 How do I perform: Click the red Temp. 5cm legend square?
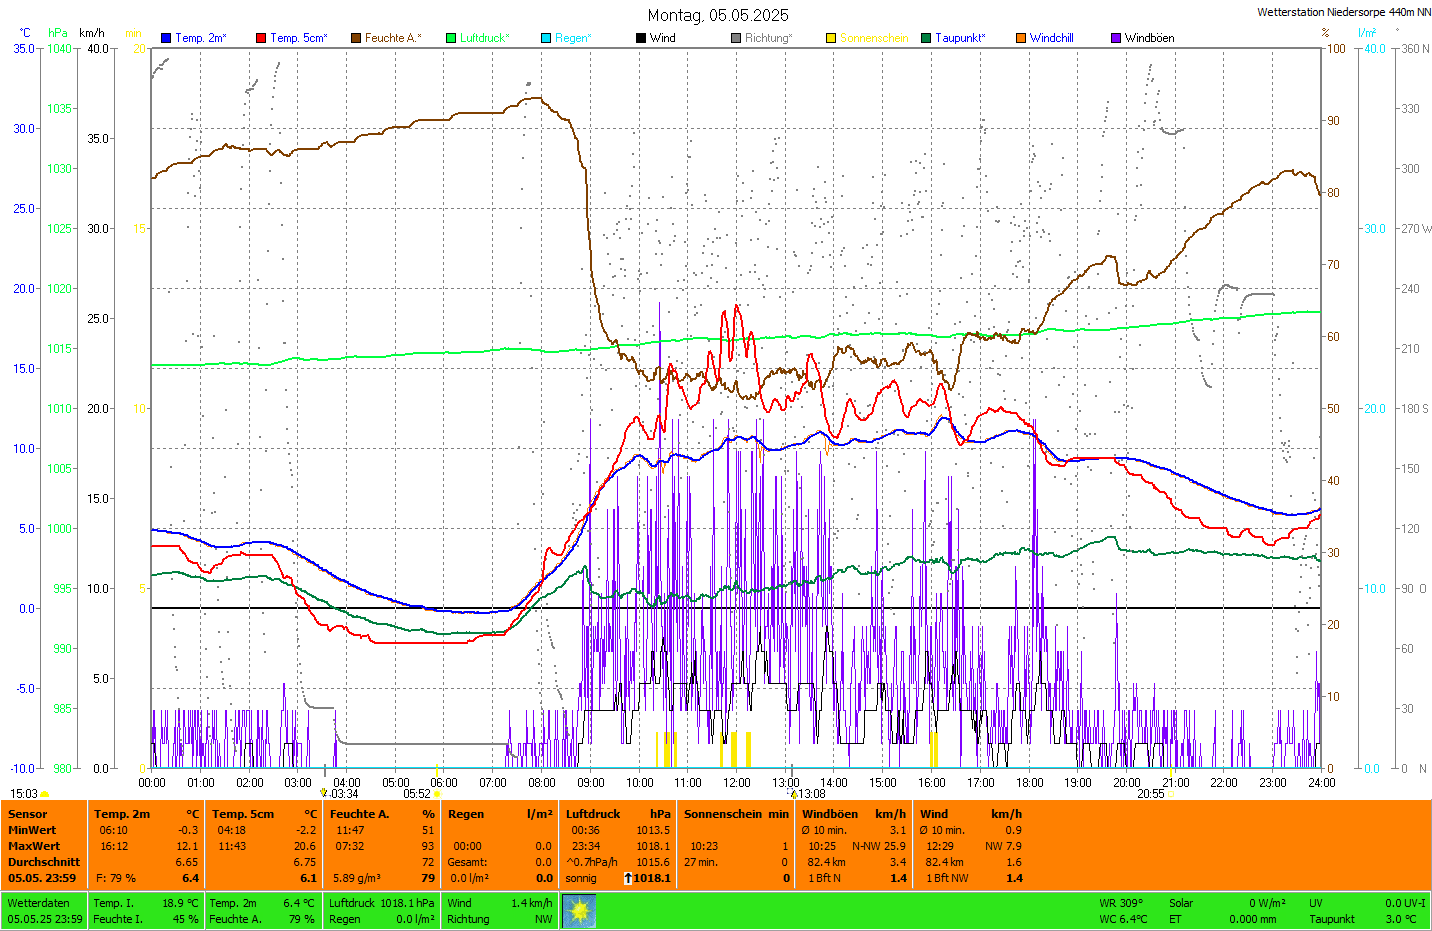tap(261, 38)
